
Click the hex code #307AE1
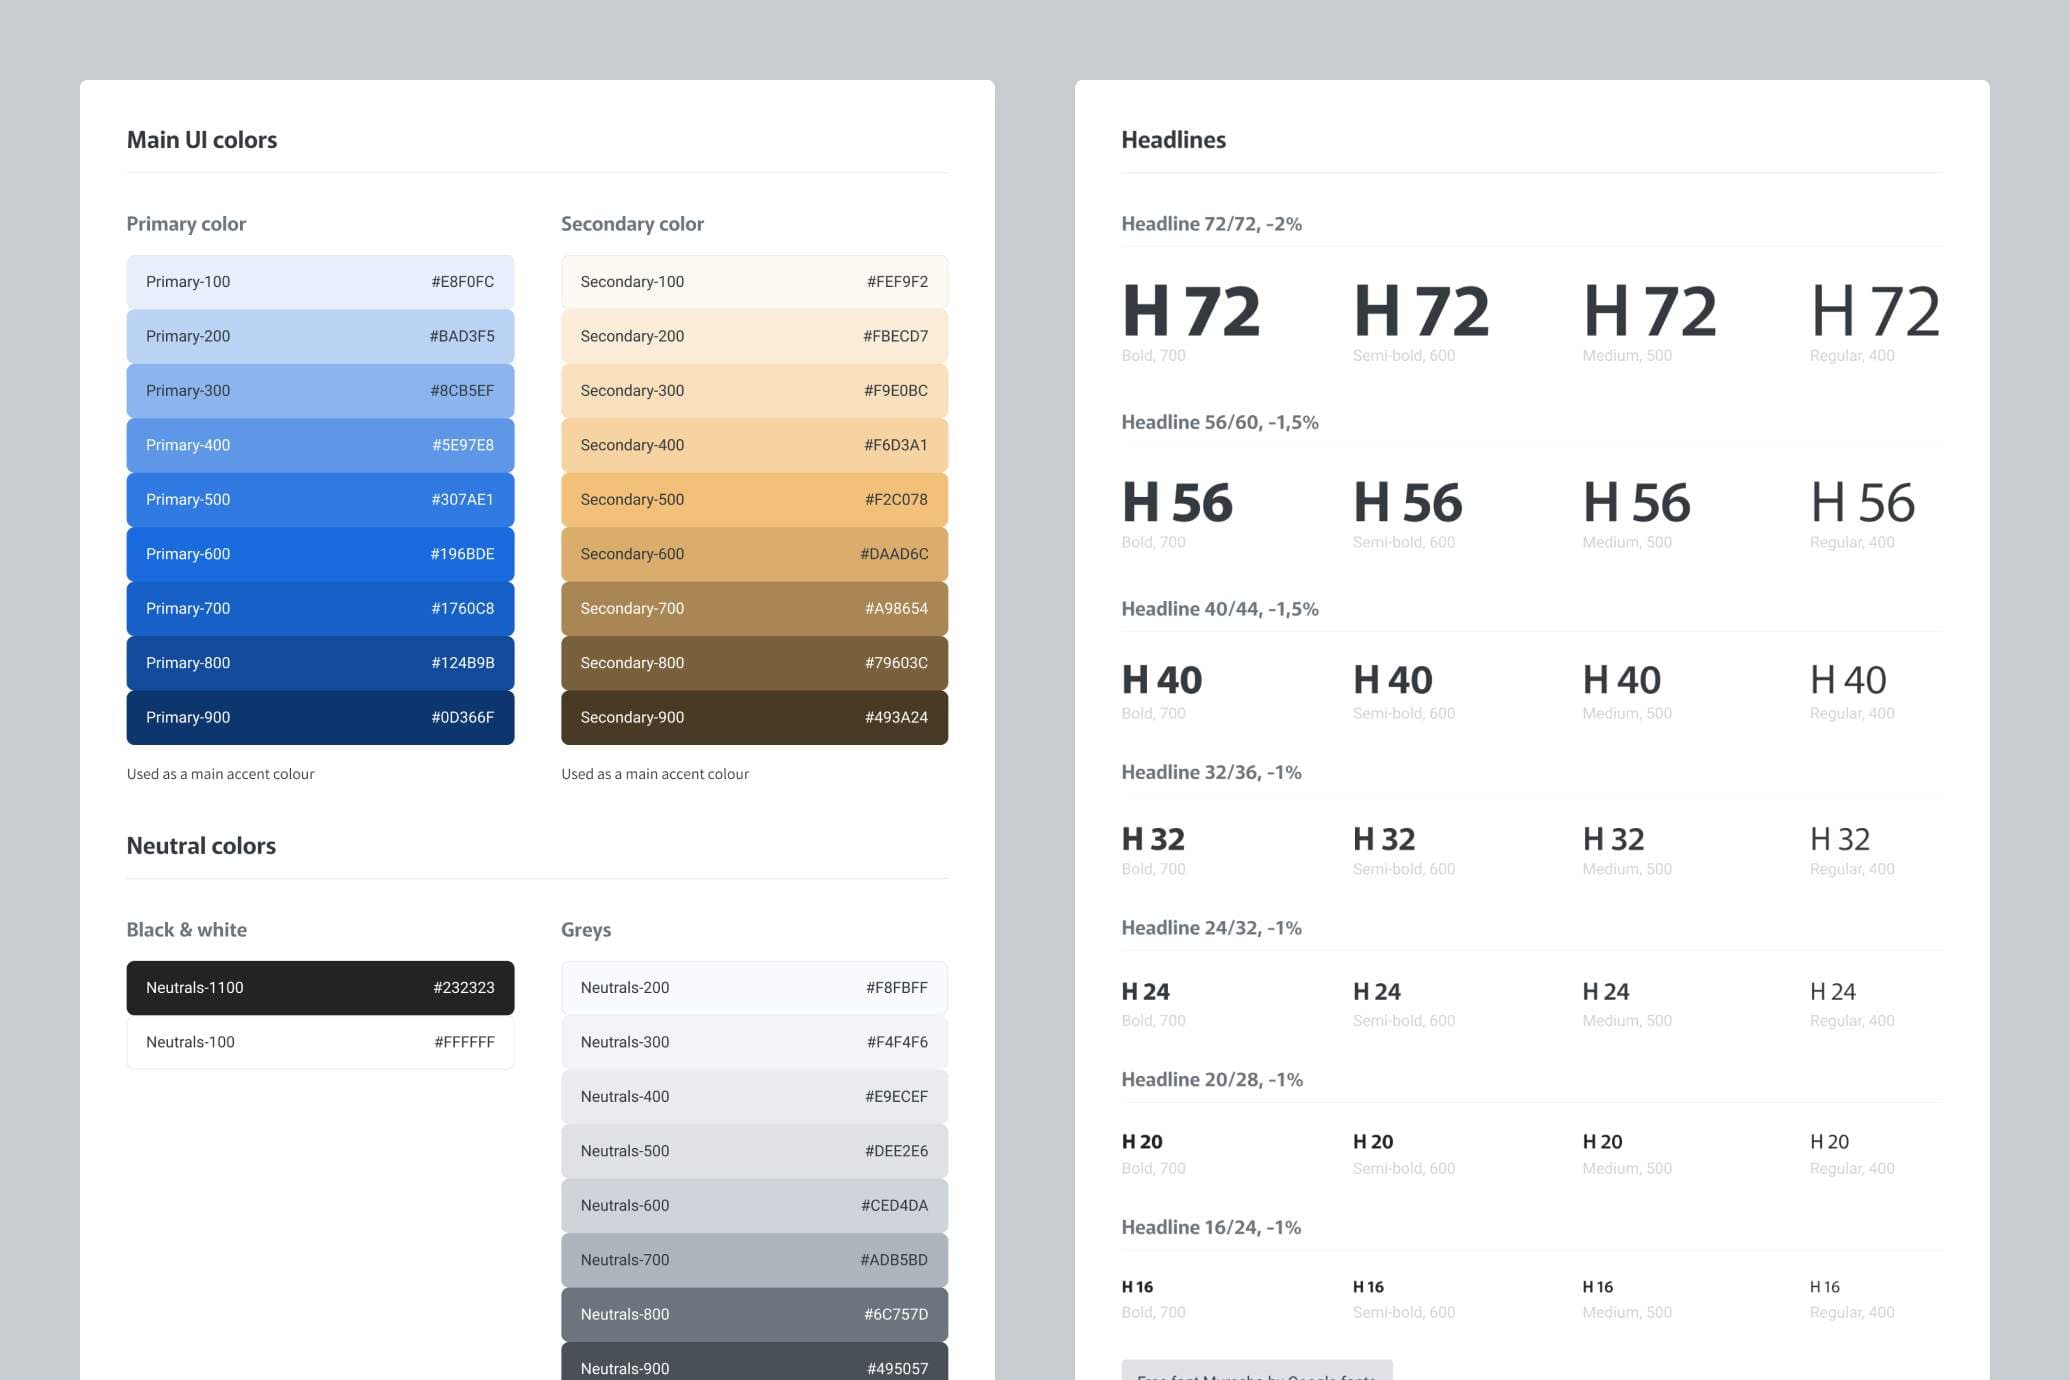(461, 499)
